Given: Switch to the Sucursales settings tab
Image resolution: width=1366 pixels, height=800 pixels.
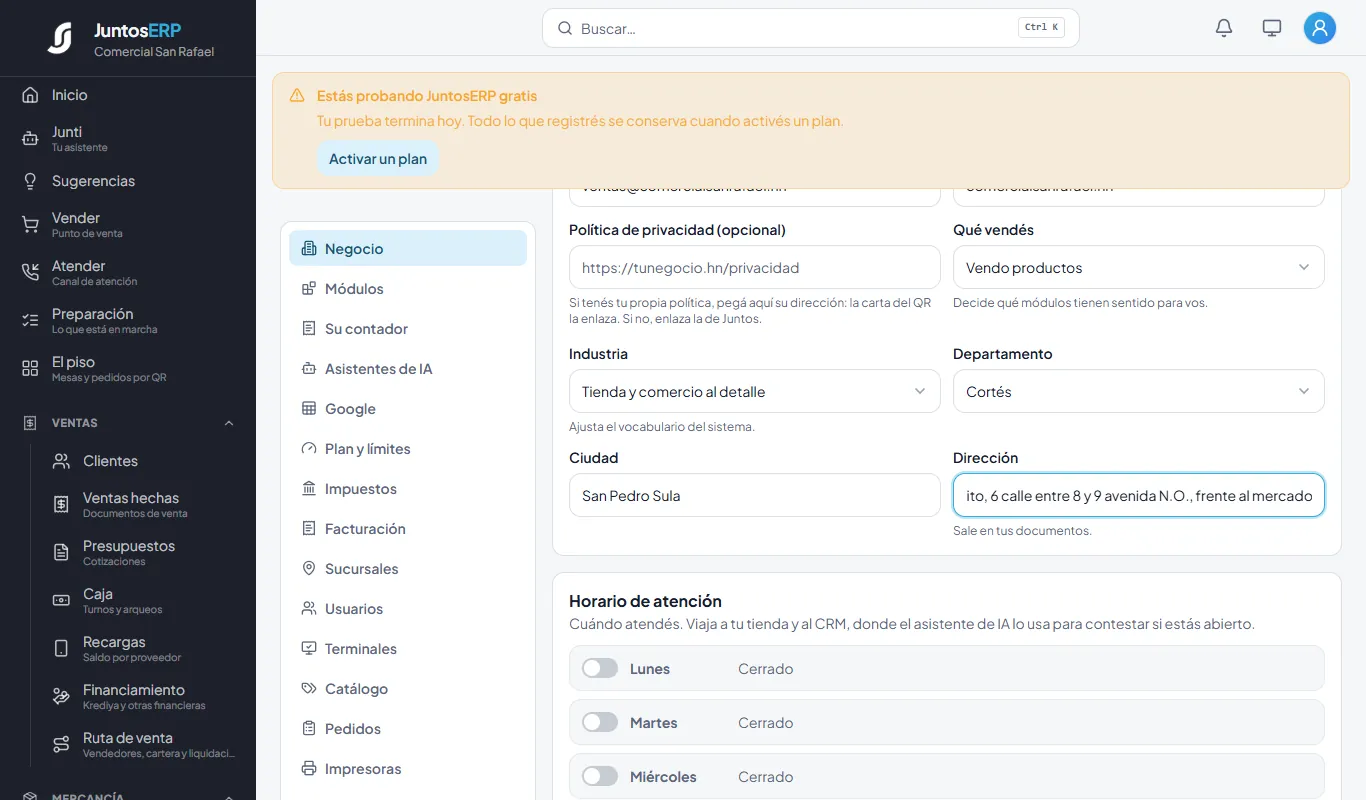Looking at the screenshot, I should coord(408,569).
